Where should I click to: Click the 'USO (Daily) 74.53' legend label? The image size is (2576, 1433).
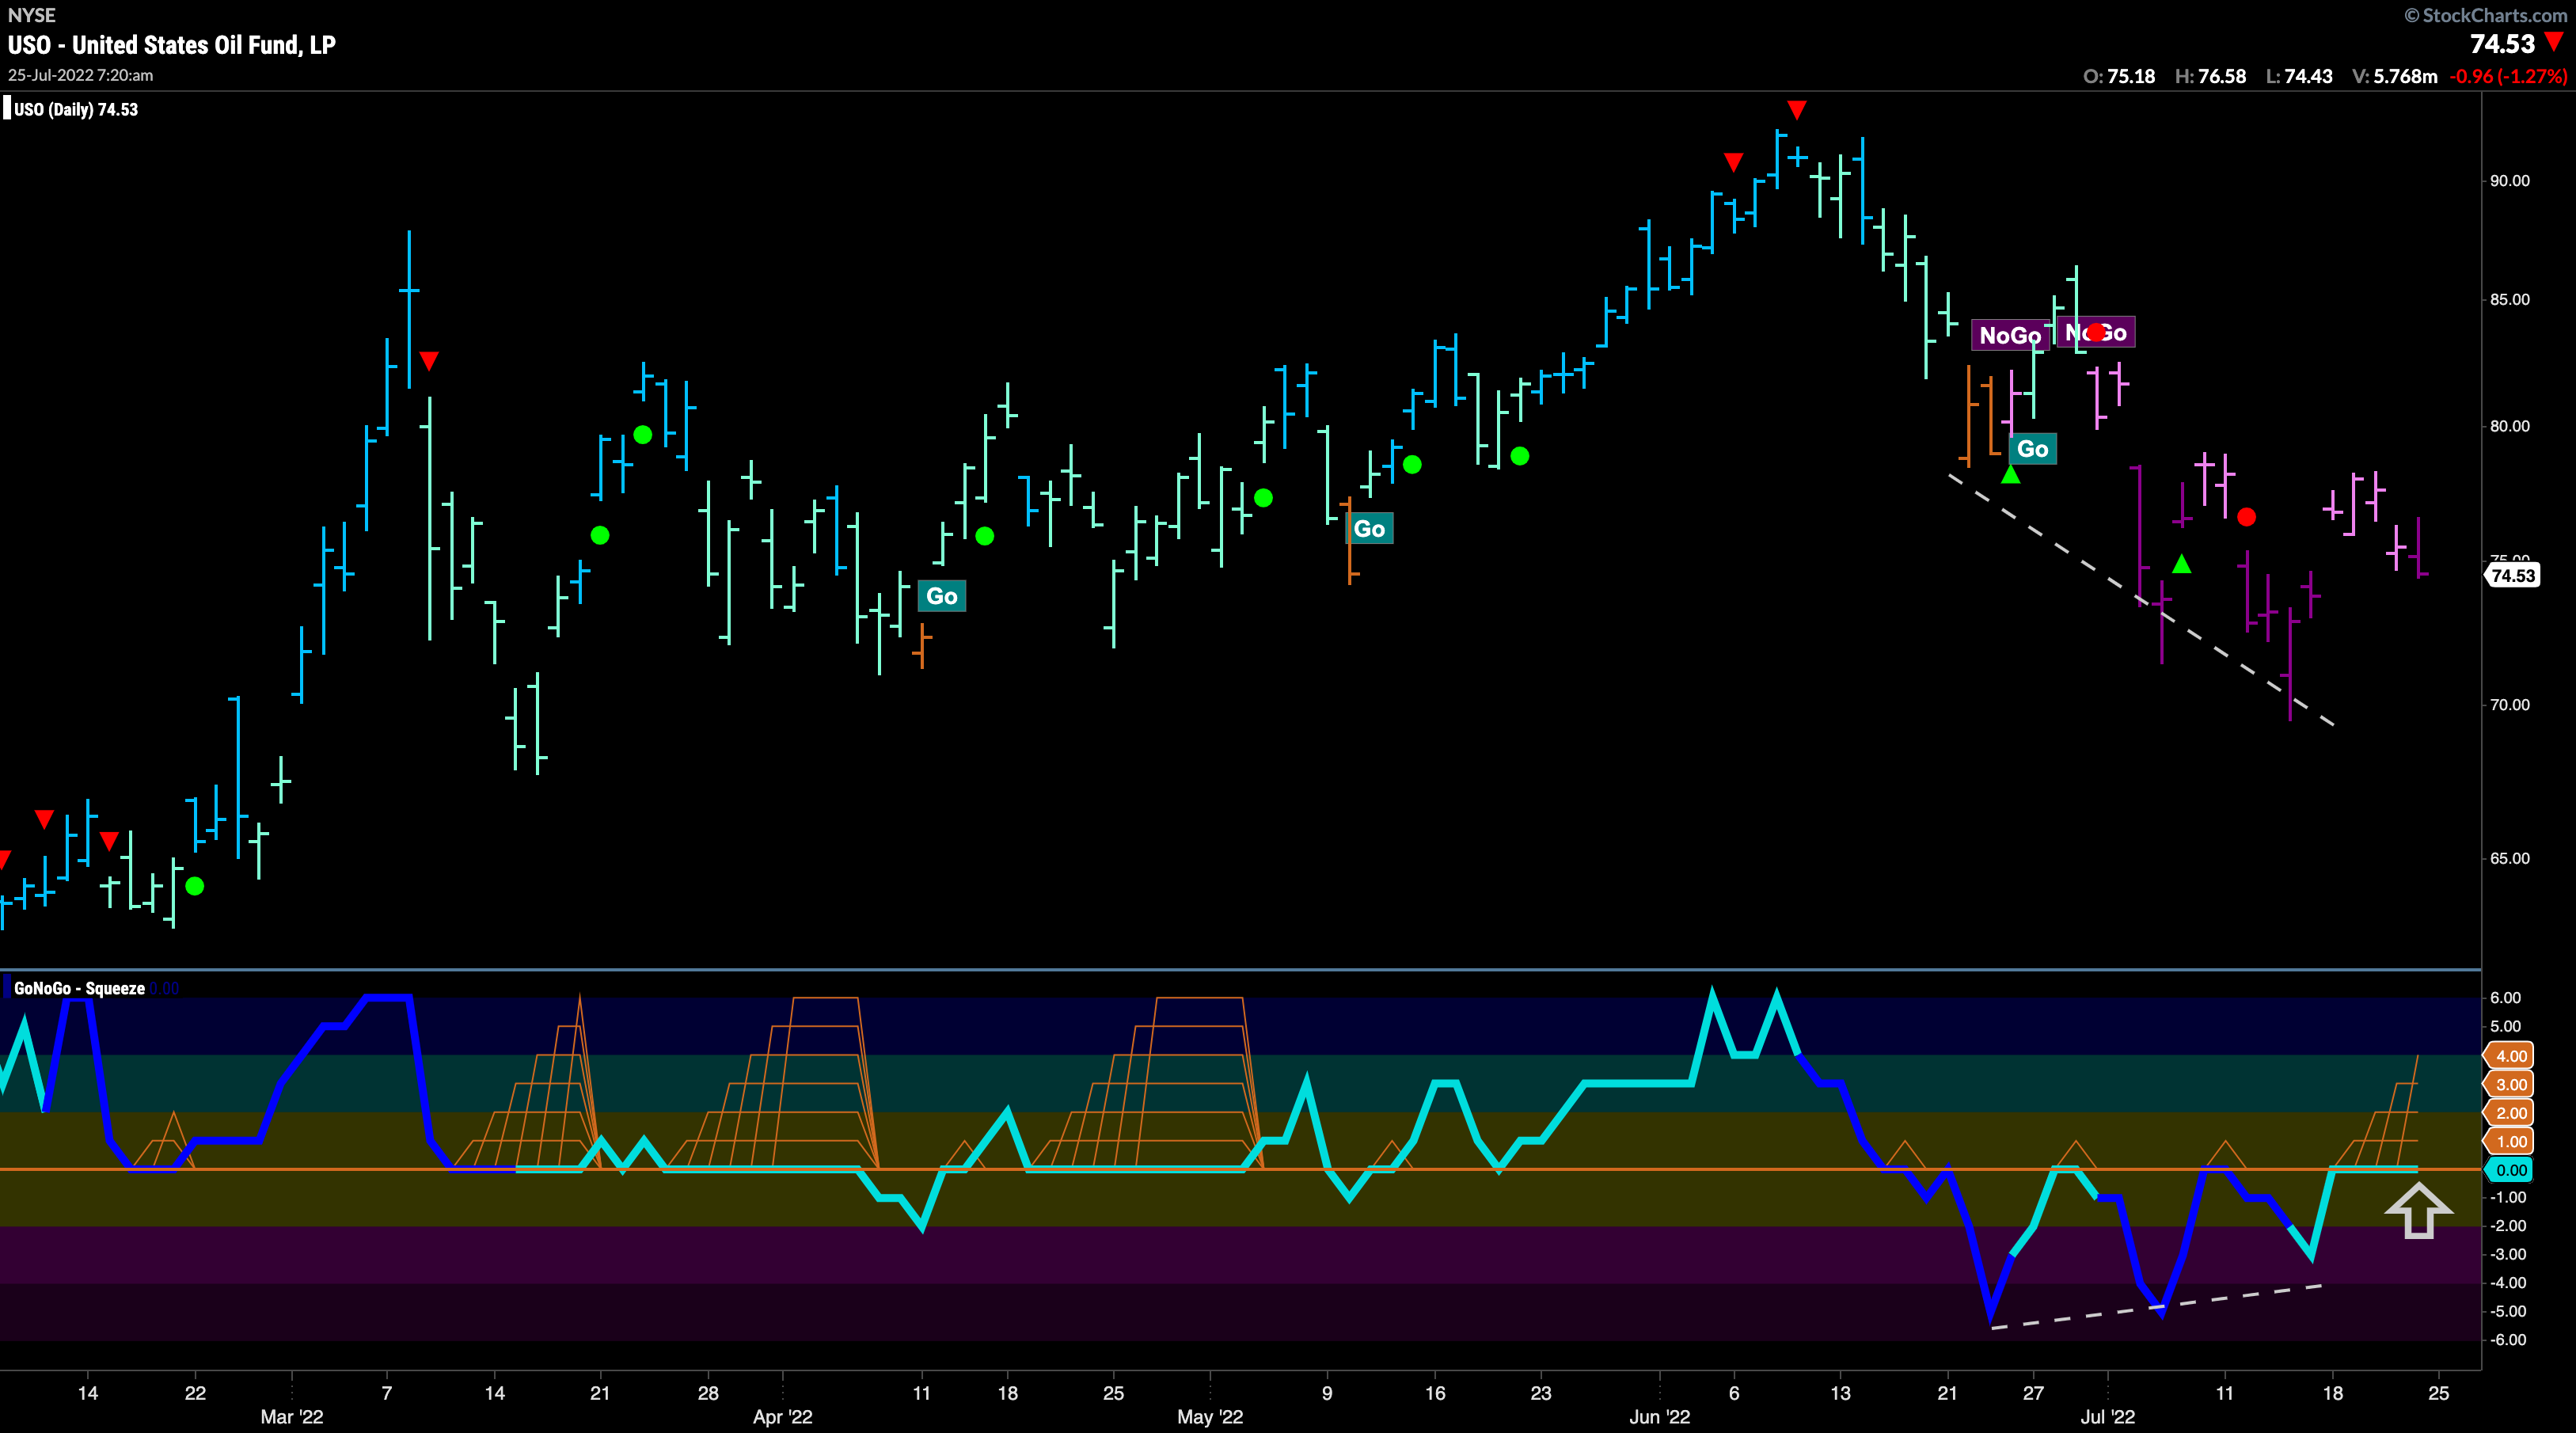click(76, 109)
